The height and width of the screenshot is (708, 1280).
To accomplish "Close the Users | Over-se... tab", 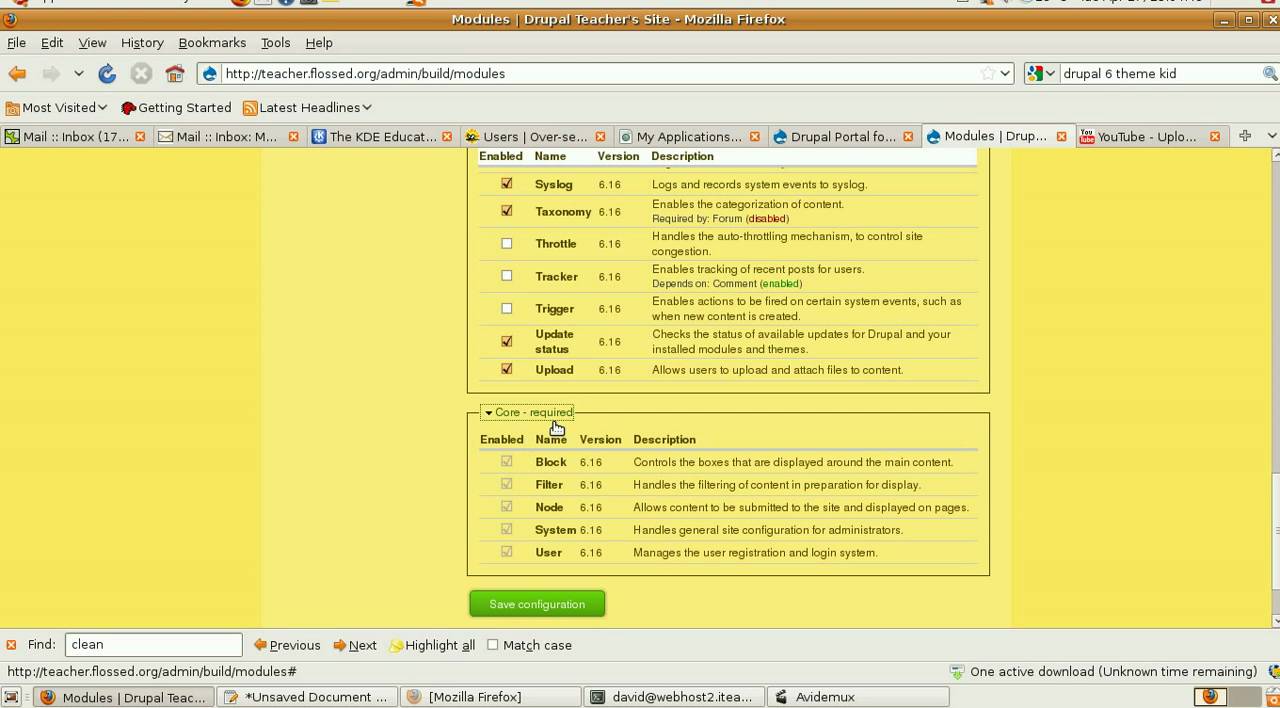I will click(600, 136).
